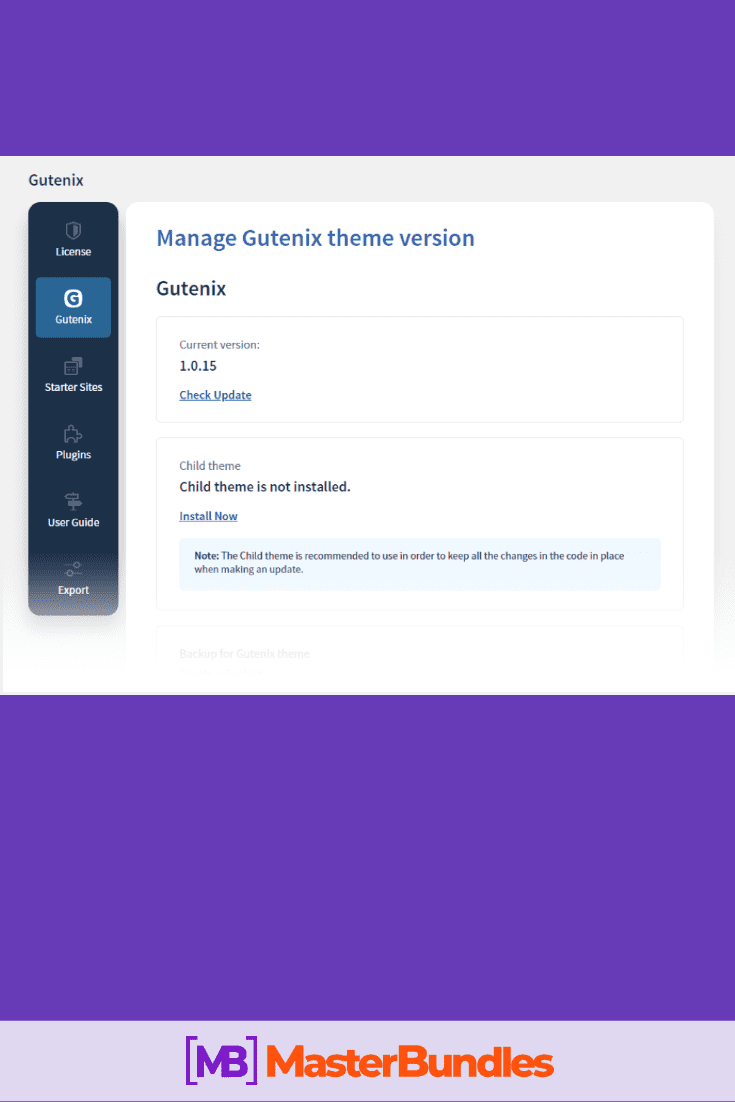Image resolution: width=735 pixels, height=1102 pixels.
Task: Click the 'Backup for Gutenix theme' text
Action: pyautogui.click(x=244, y=654)
